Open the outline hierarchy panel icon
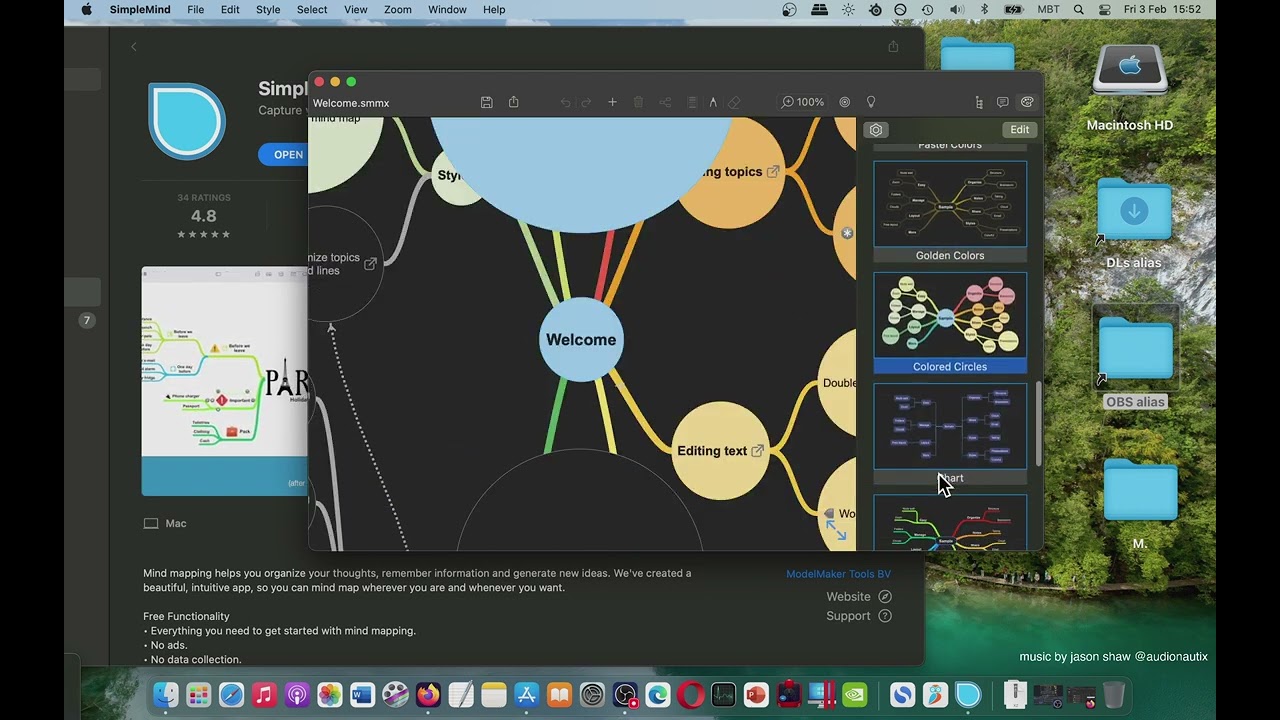The height and width of the screenshot is (720, 1280). [x=979, y=102]
